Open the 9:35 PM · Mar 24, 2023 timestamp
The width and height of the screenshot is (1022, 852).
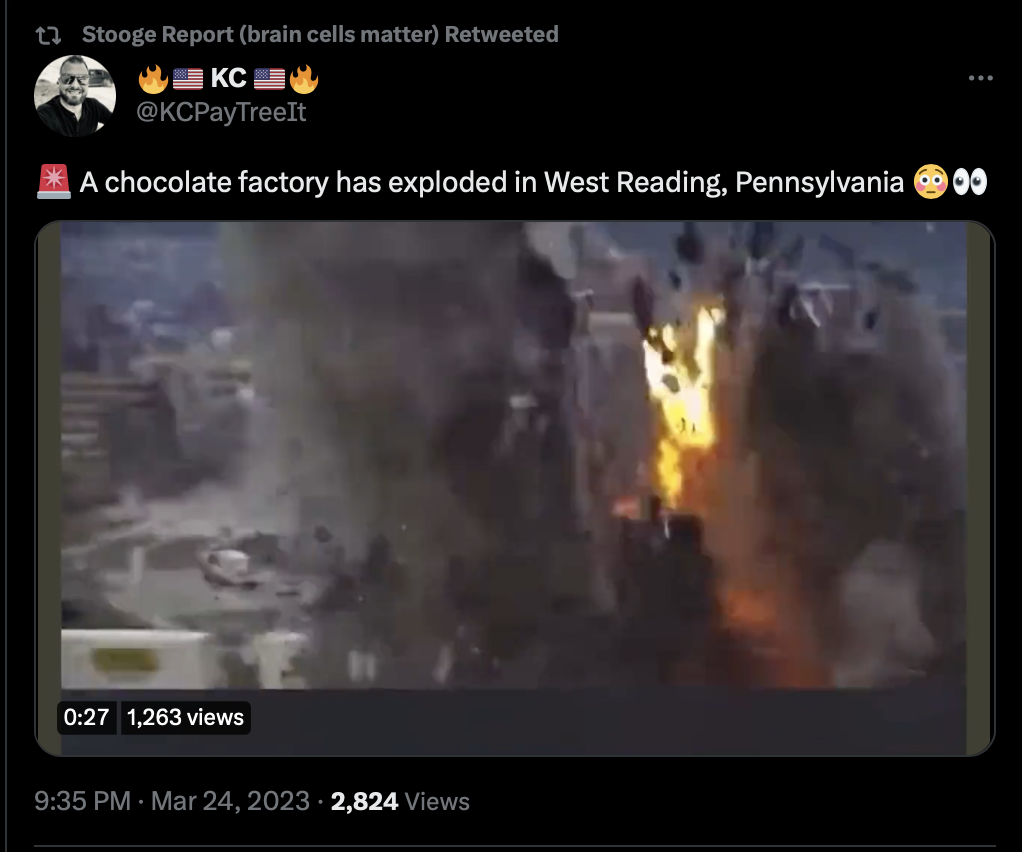click(x=172, y=801)
